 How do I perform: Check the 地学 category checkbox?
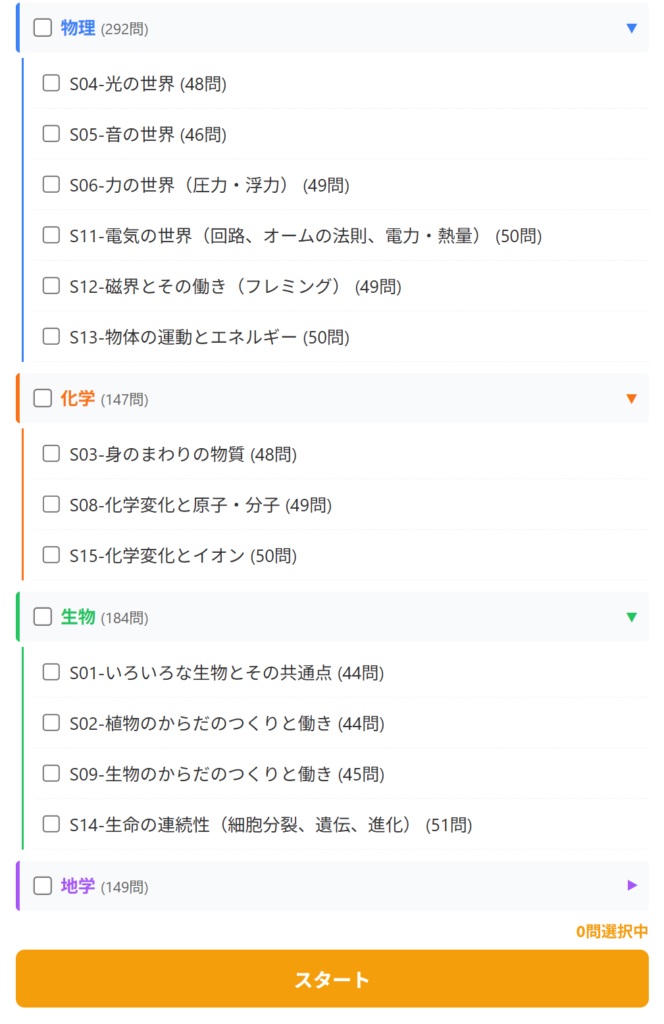(42, 885)
